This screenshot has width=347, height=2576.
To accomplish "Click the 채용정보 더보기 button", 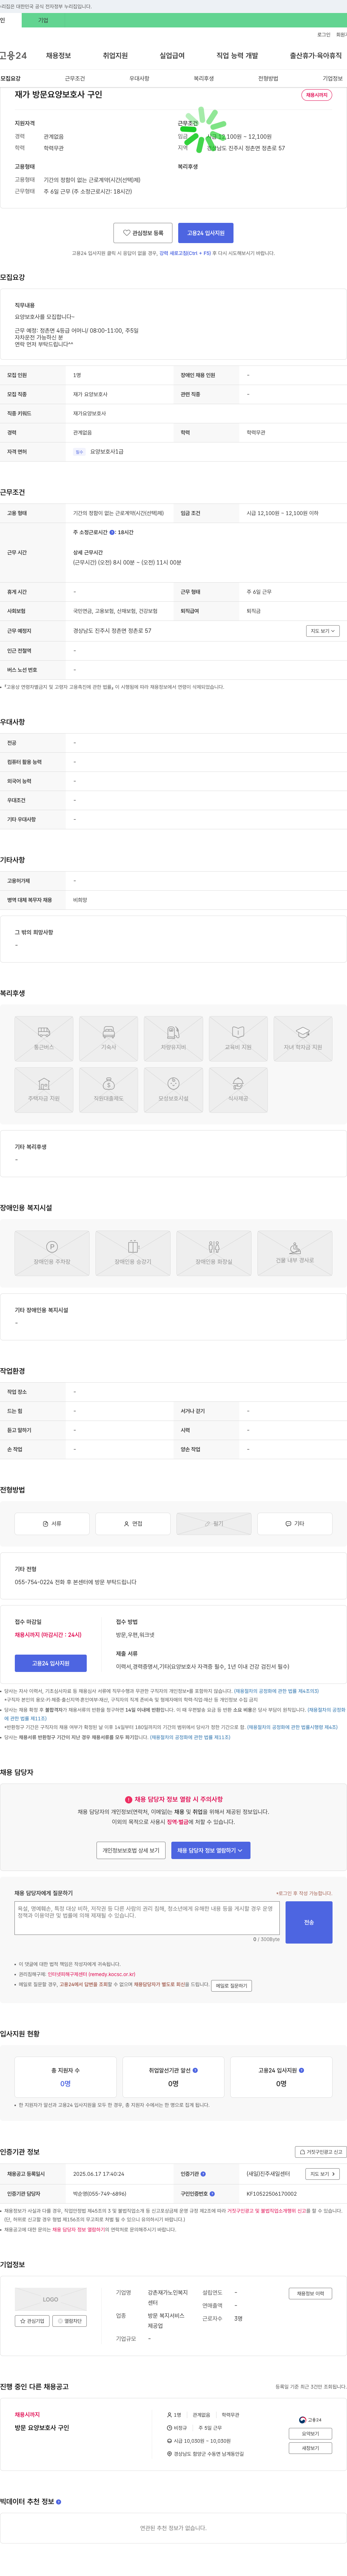I will click(310, 2294).
